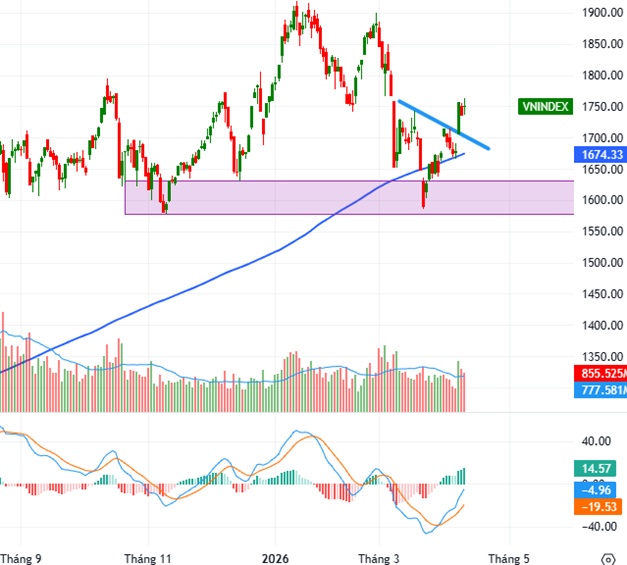Select the blue 1674.33 price label
The height and width of the screenshot is (565, 627).
601,154
